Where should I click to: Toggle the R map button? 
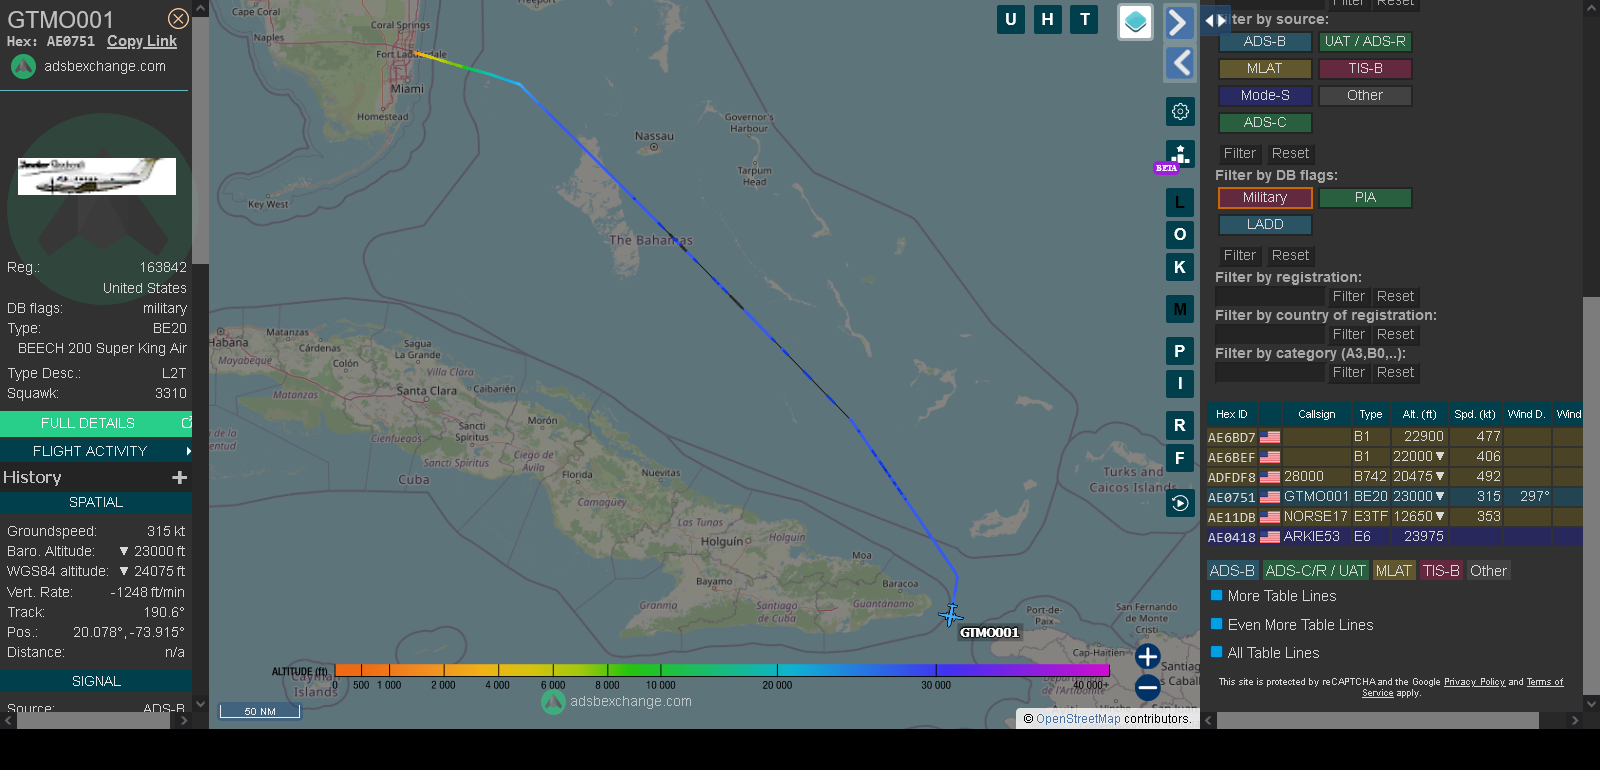coord(1180,425)
